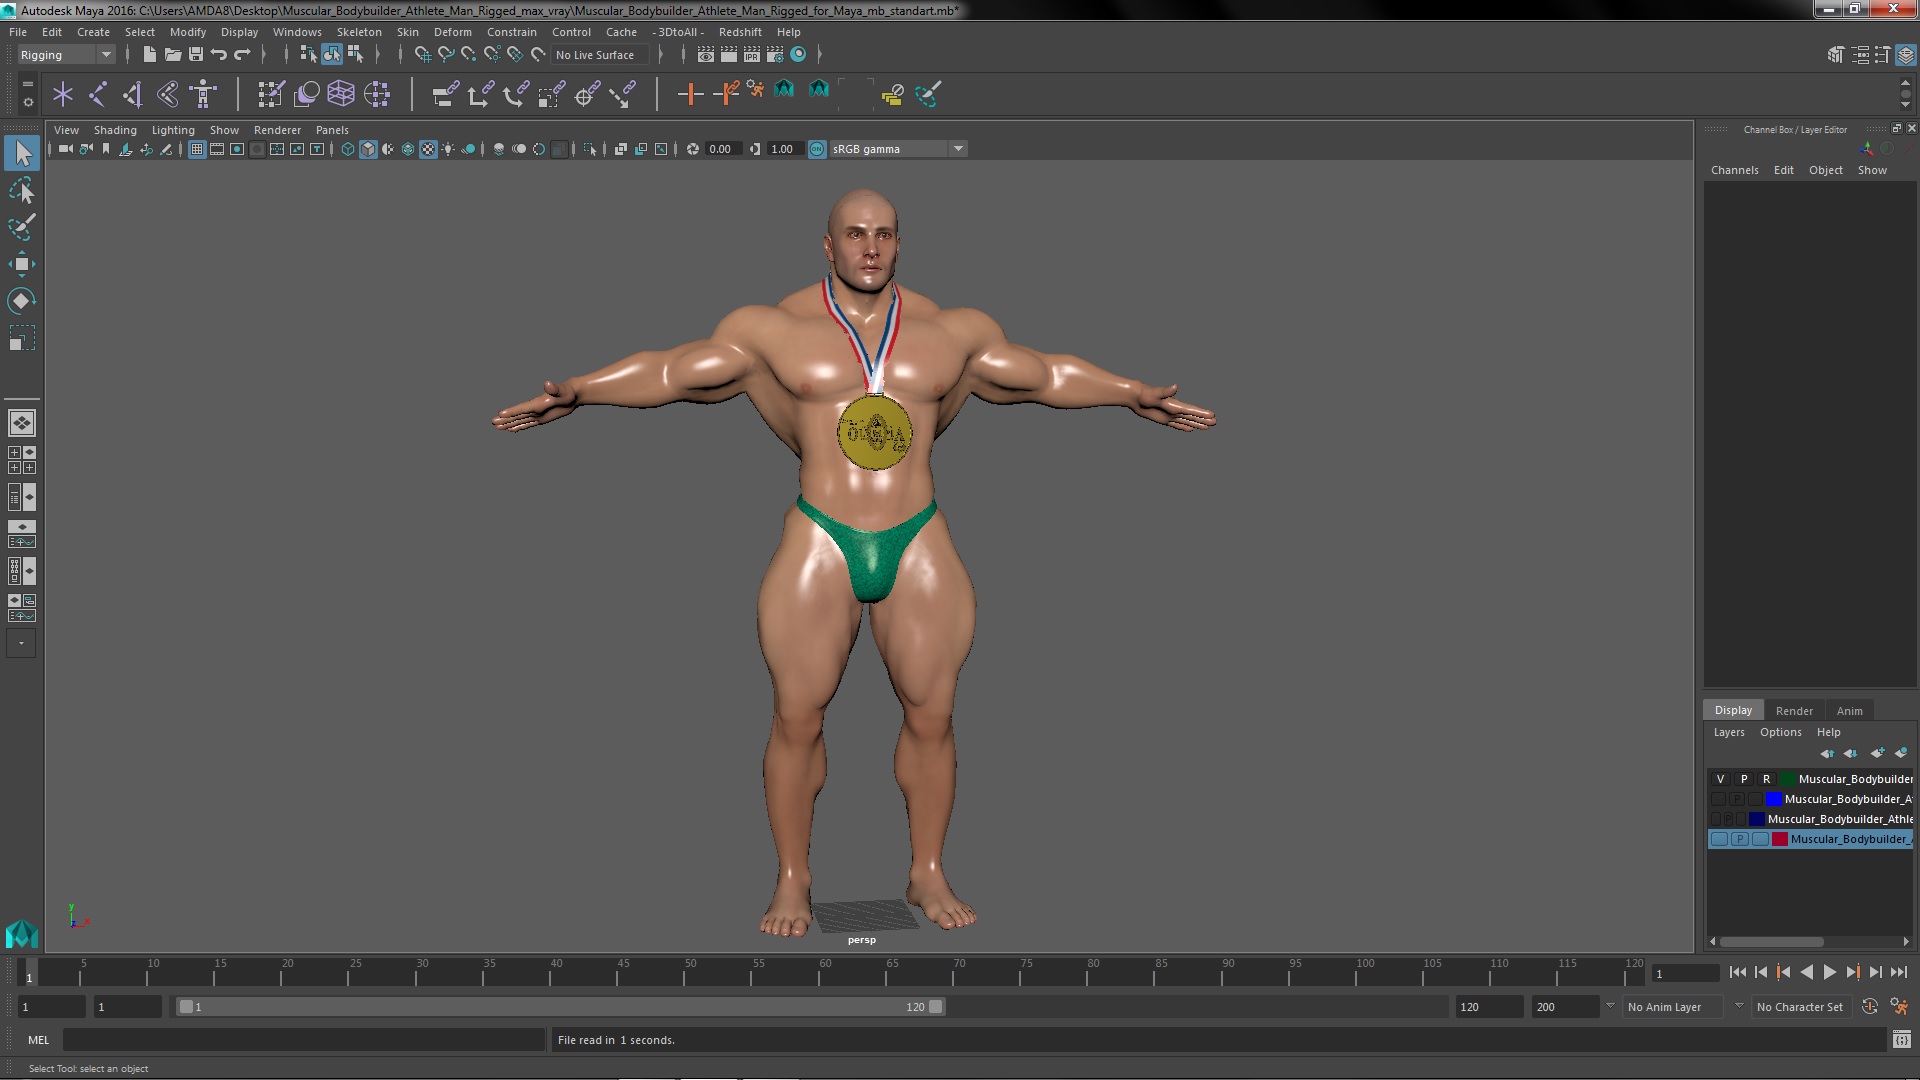Toggle the R box of the green layer
This screenshot has height=1080, width=1920.
(1766, 779)
